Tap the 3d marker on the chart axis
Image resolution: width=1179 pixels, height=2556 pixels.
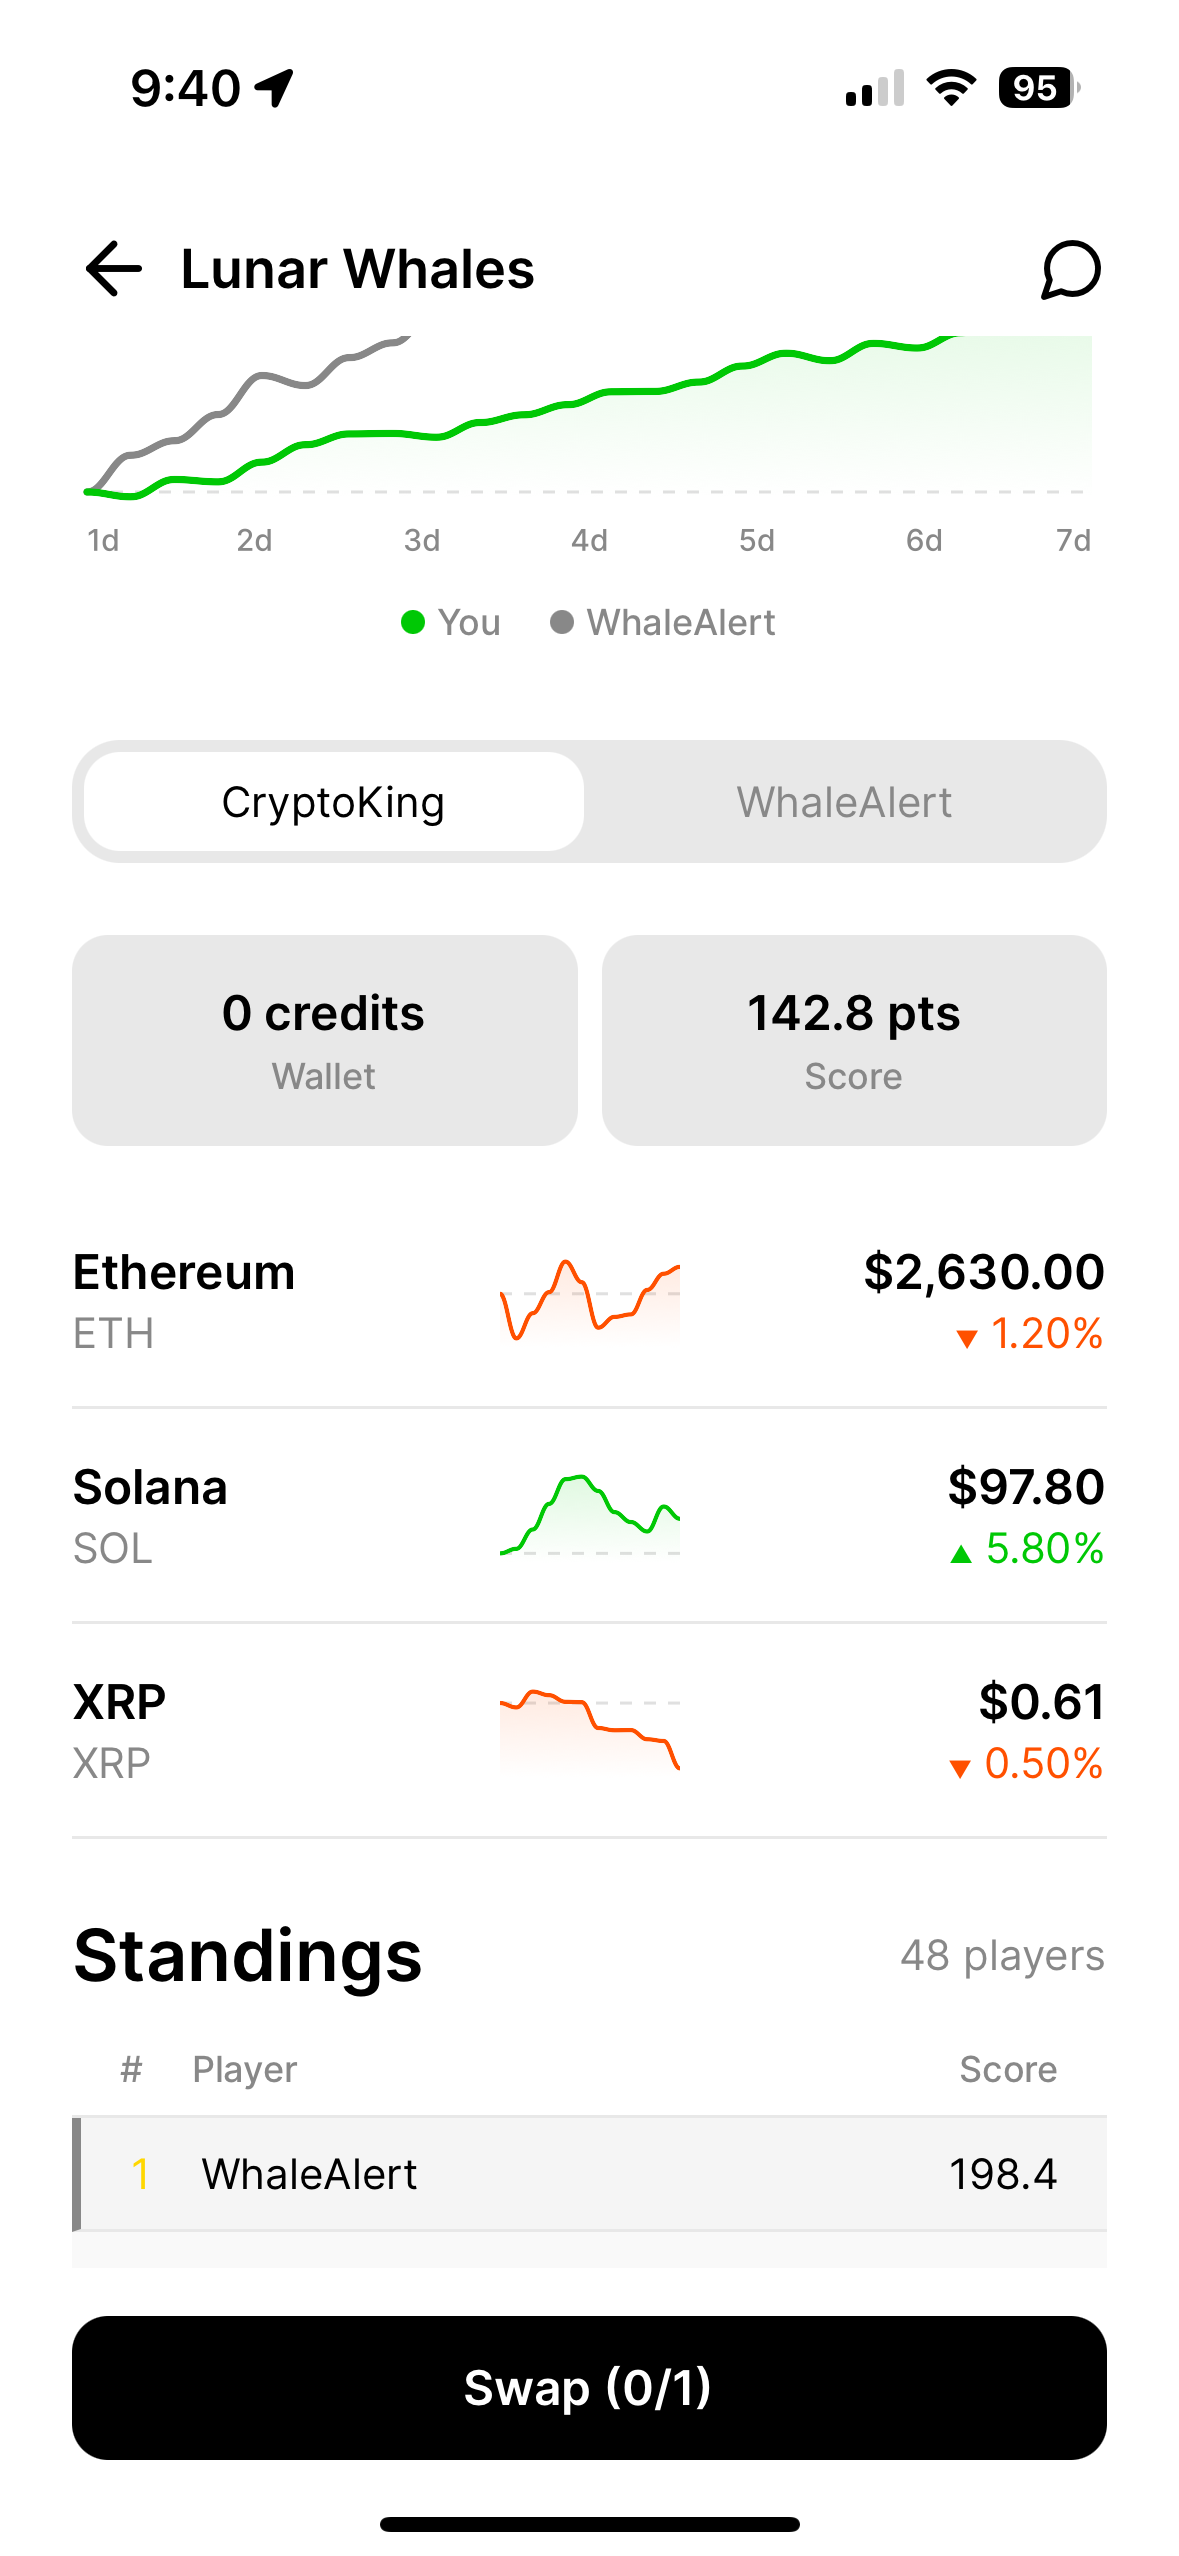pyautogui.click(x=421, y=541)
